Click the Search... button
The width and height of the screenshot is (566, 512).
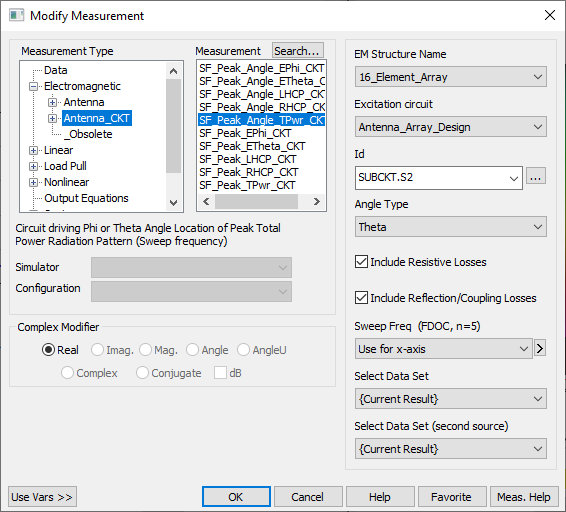pyautogui.click(x=297, y=51)
